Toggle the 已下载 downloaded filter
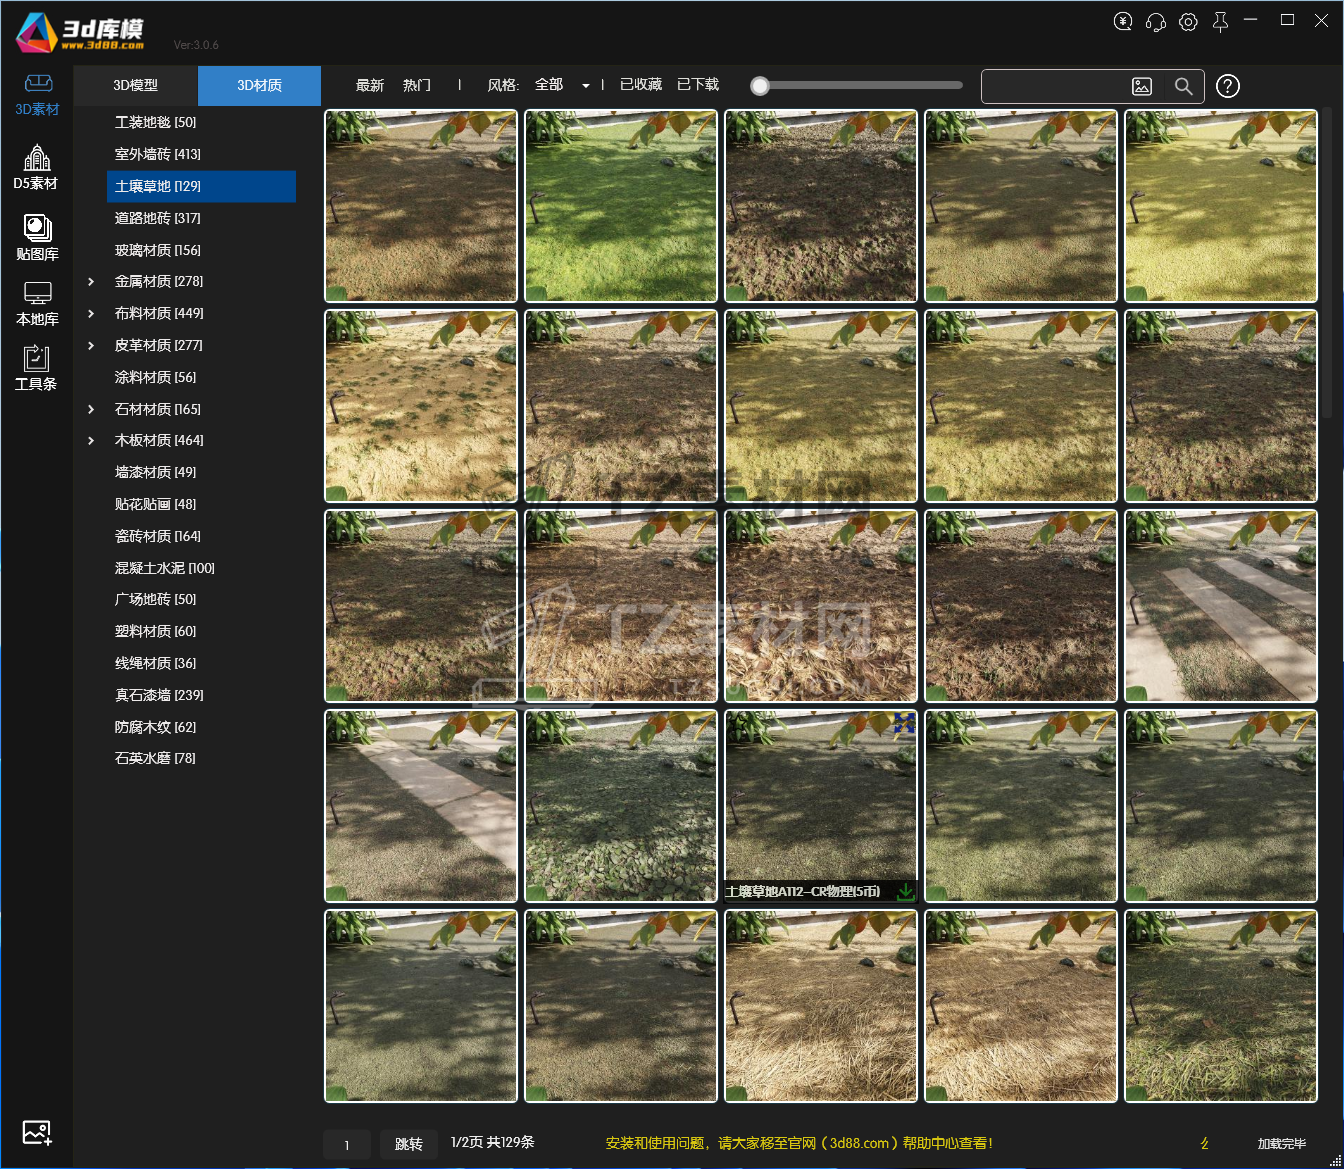The height and width of the screenshot is (1169, 1344). [698, 85]
